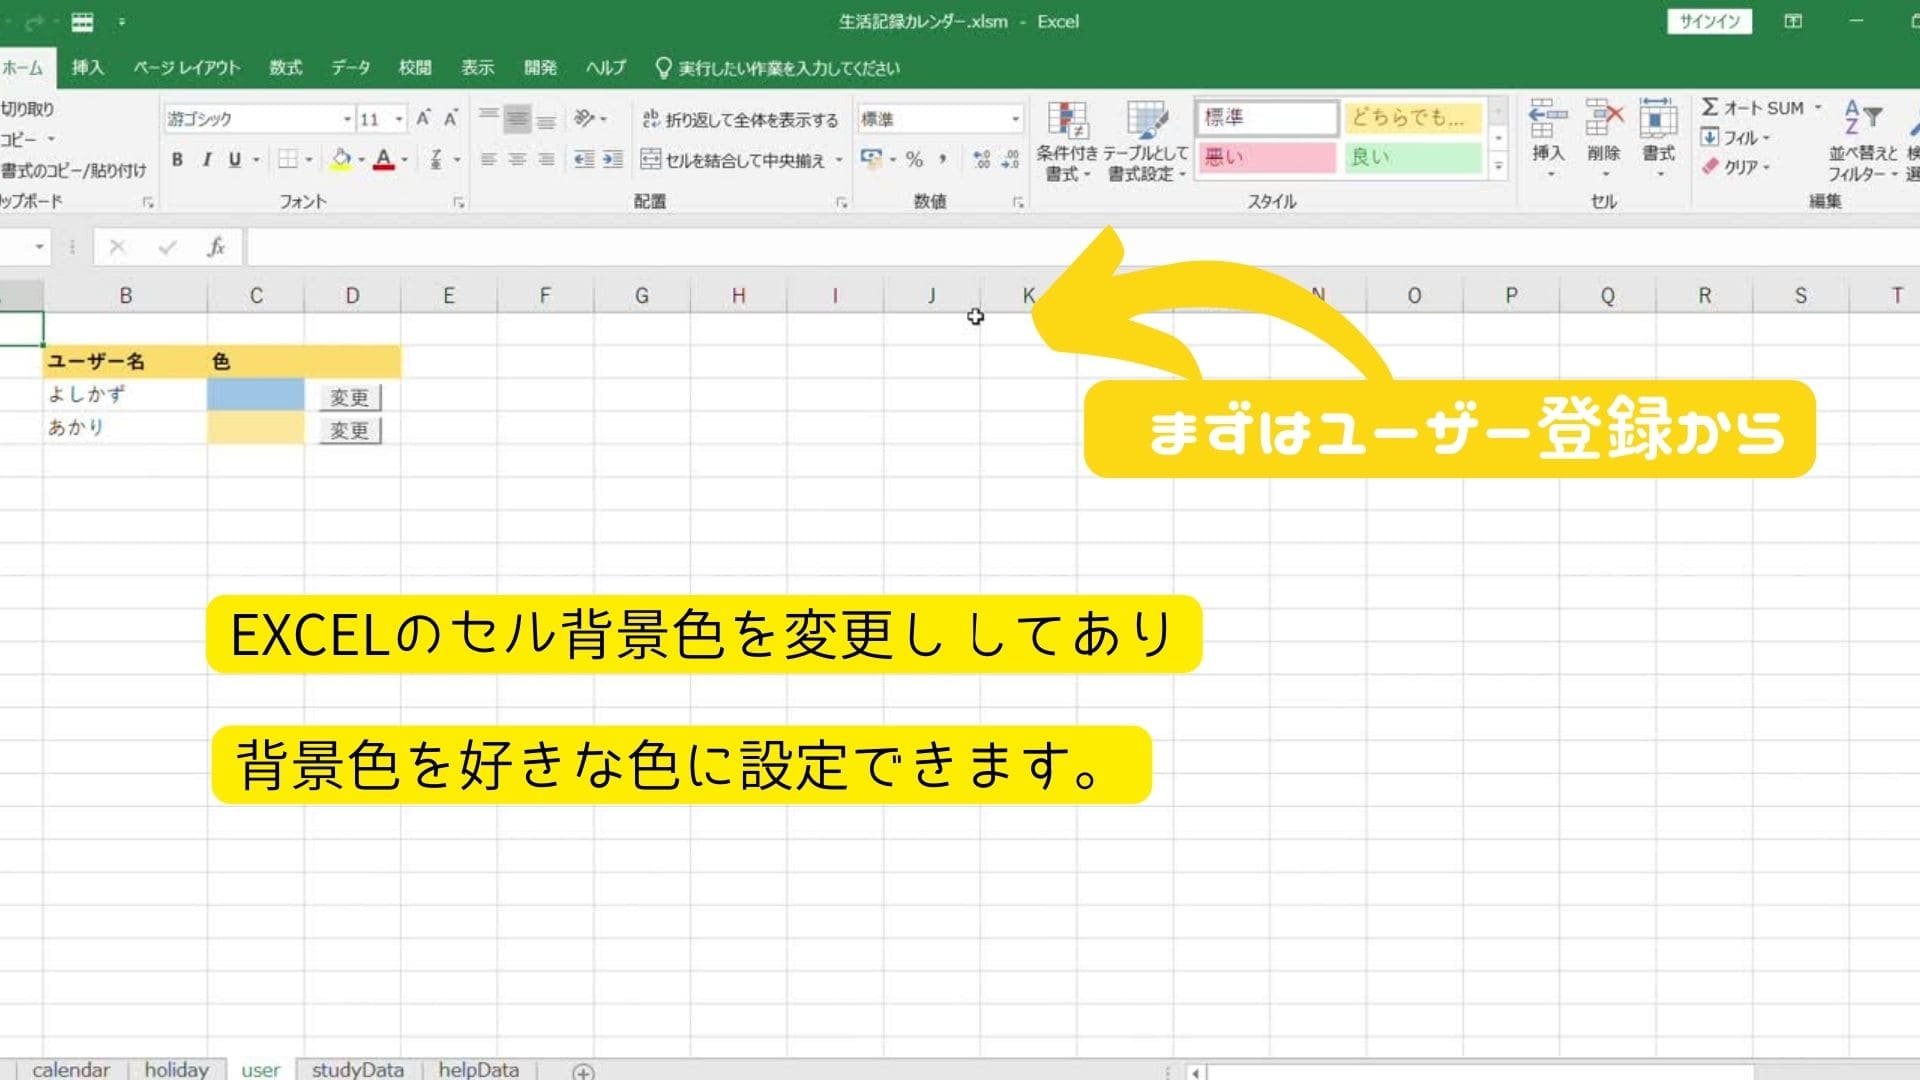The image size is (1920, 1080).
Task: Open the ページレイアウト ribbon tab
Action: 186,67
